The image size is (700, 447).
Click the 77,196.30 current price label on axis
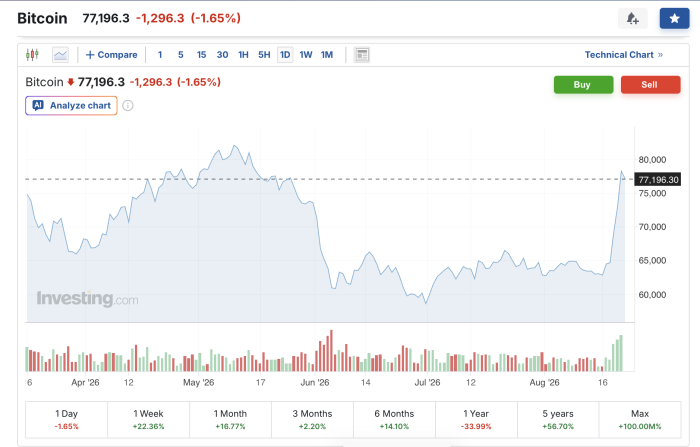(658, 180)
